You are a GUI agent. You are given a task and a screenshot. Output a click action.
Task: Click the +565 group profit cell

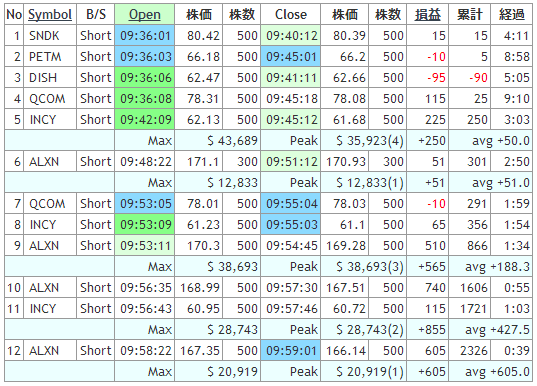427,266
